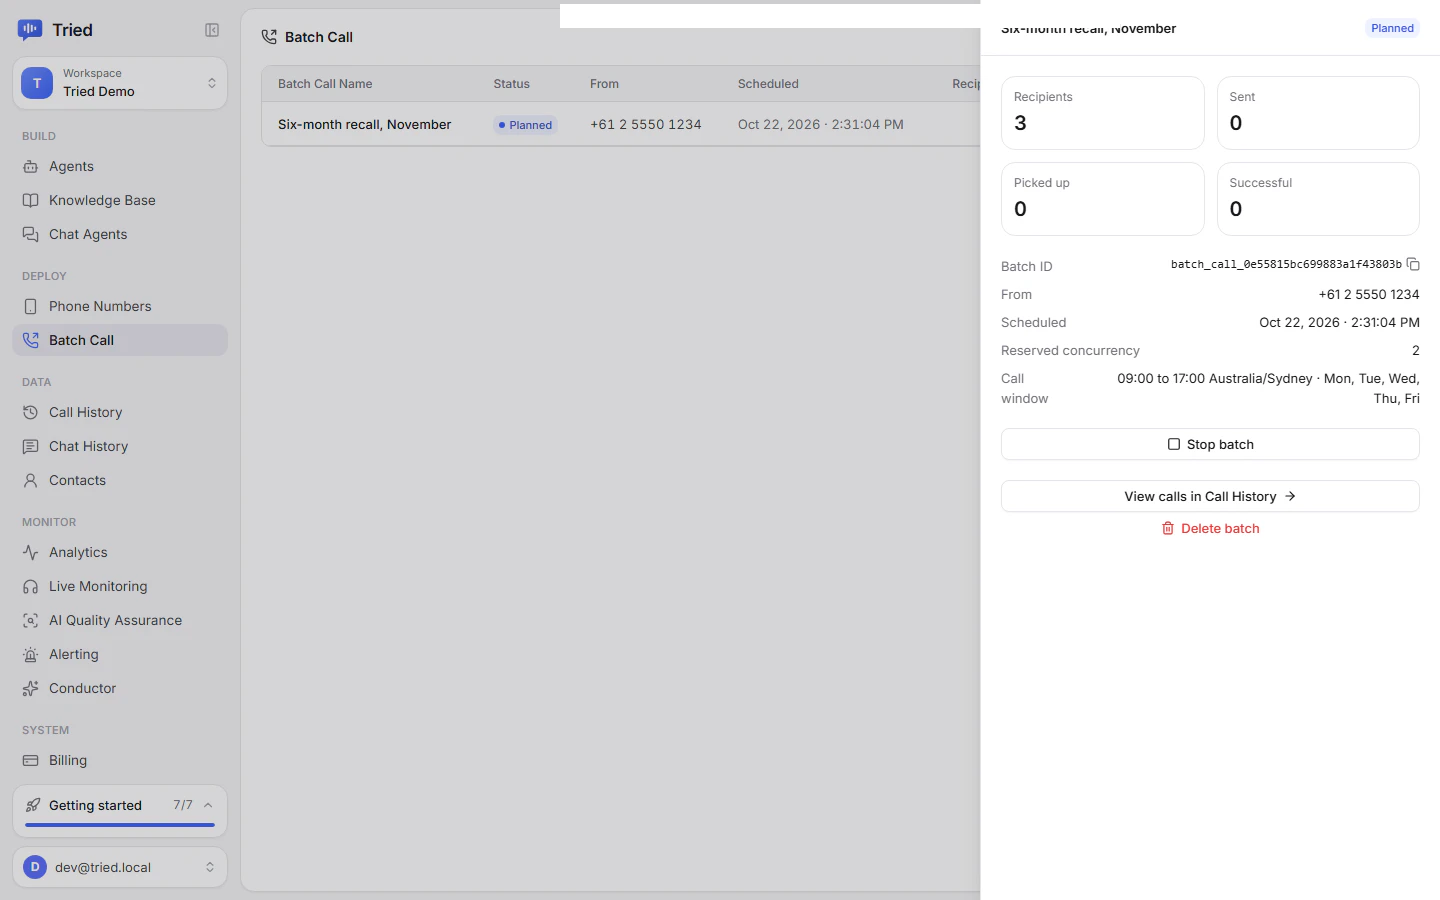Open the dev@tried.local account menu

pos(120,867)
